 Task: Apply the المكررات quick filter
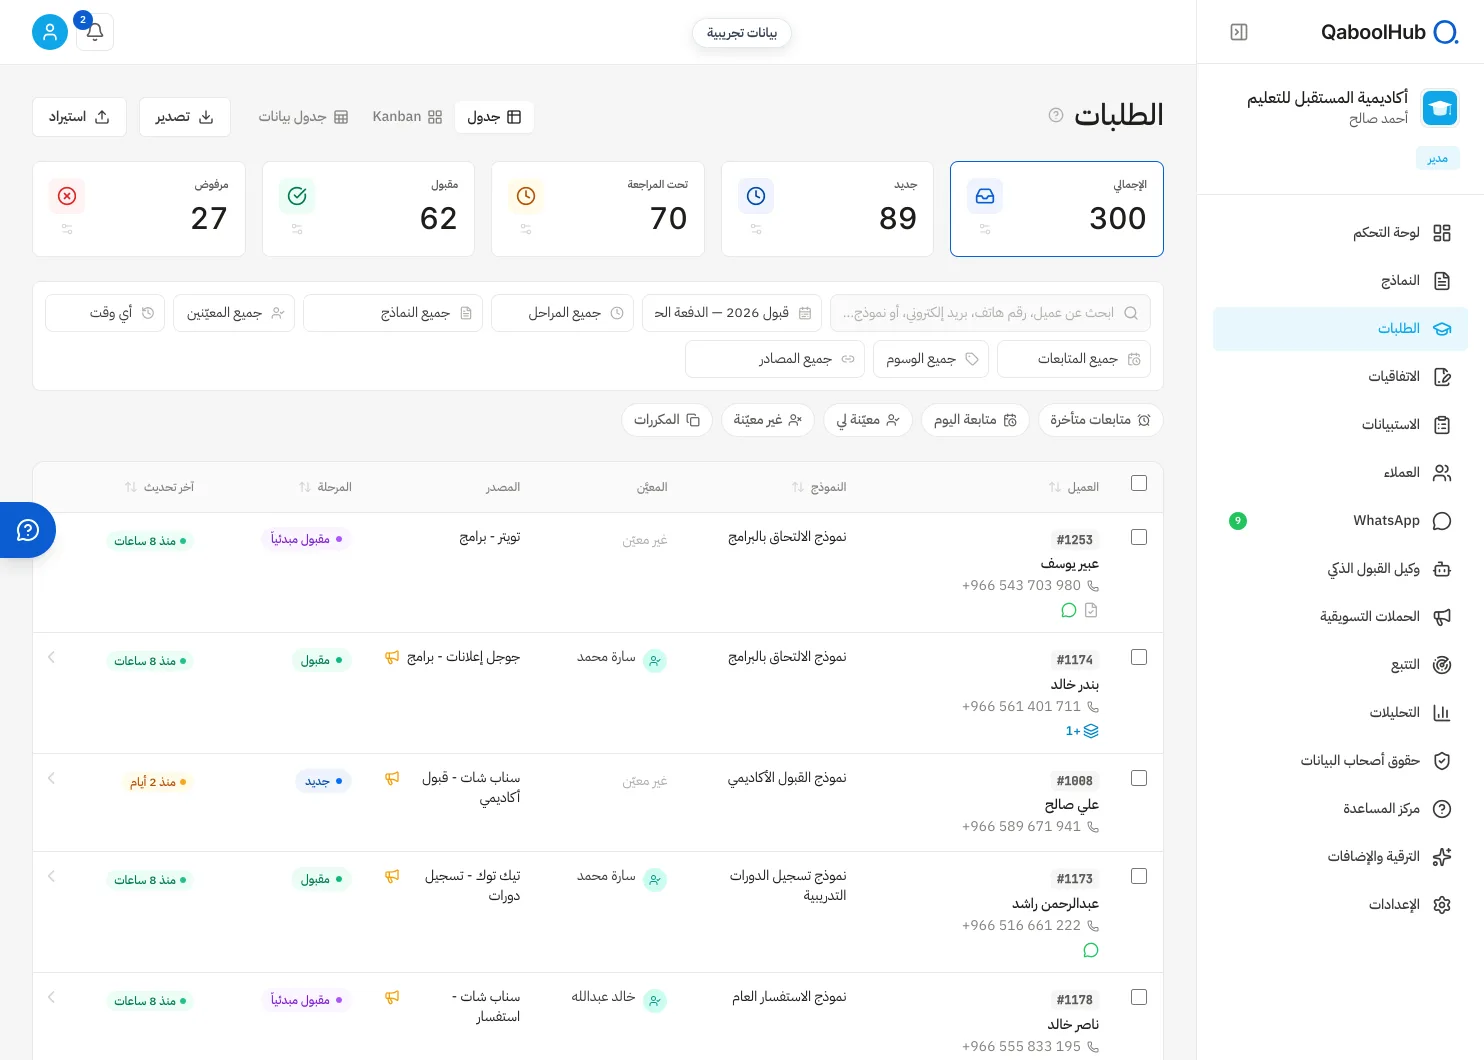point(667,420)
